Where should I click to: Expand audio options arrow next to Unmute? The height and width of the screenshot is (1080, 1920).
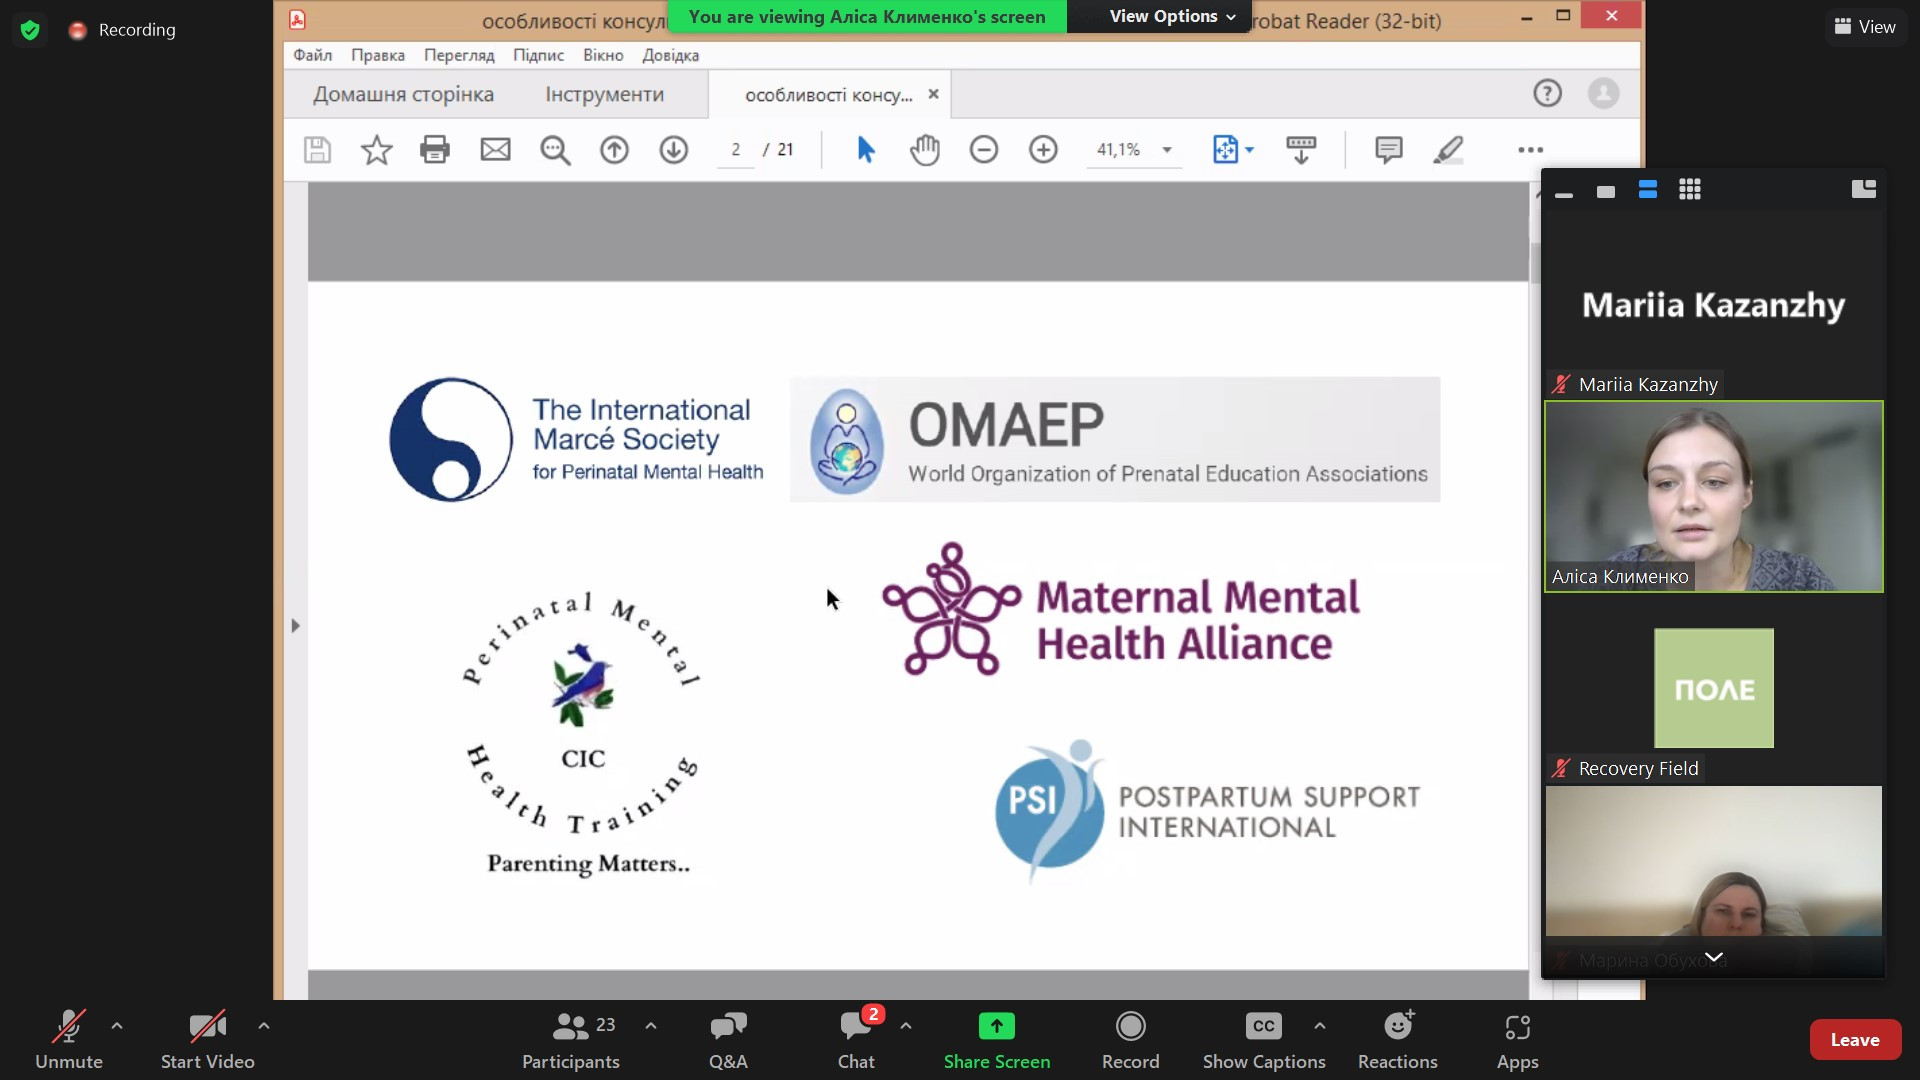117,1026
